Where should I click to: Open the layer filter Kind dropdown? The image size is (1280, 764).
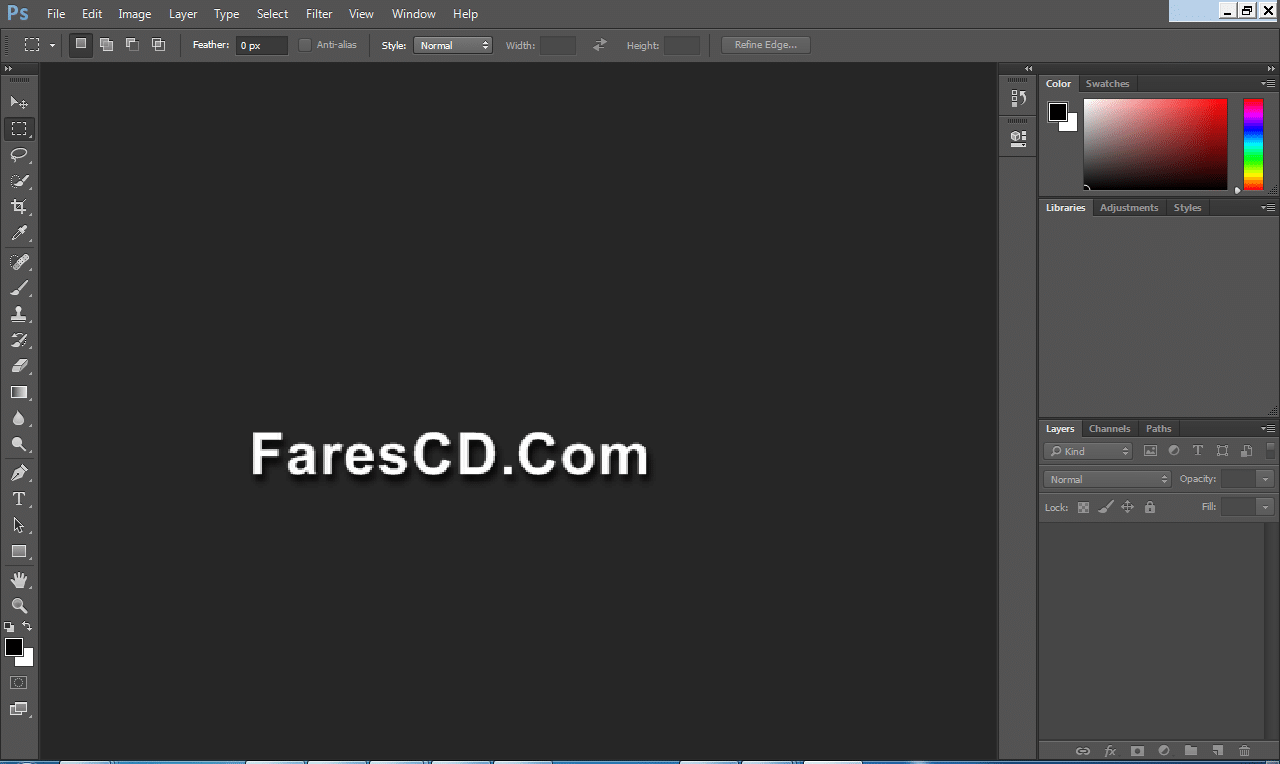point(1088,451)
